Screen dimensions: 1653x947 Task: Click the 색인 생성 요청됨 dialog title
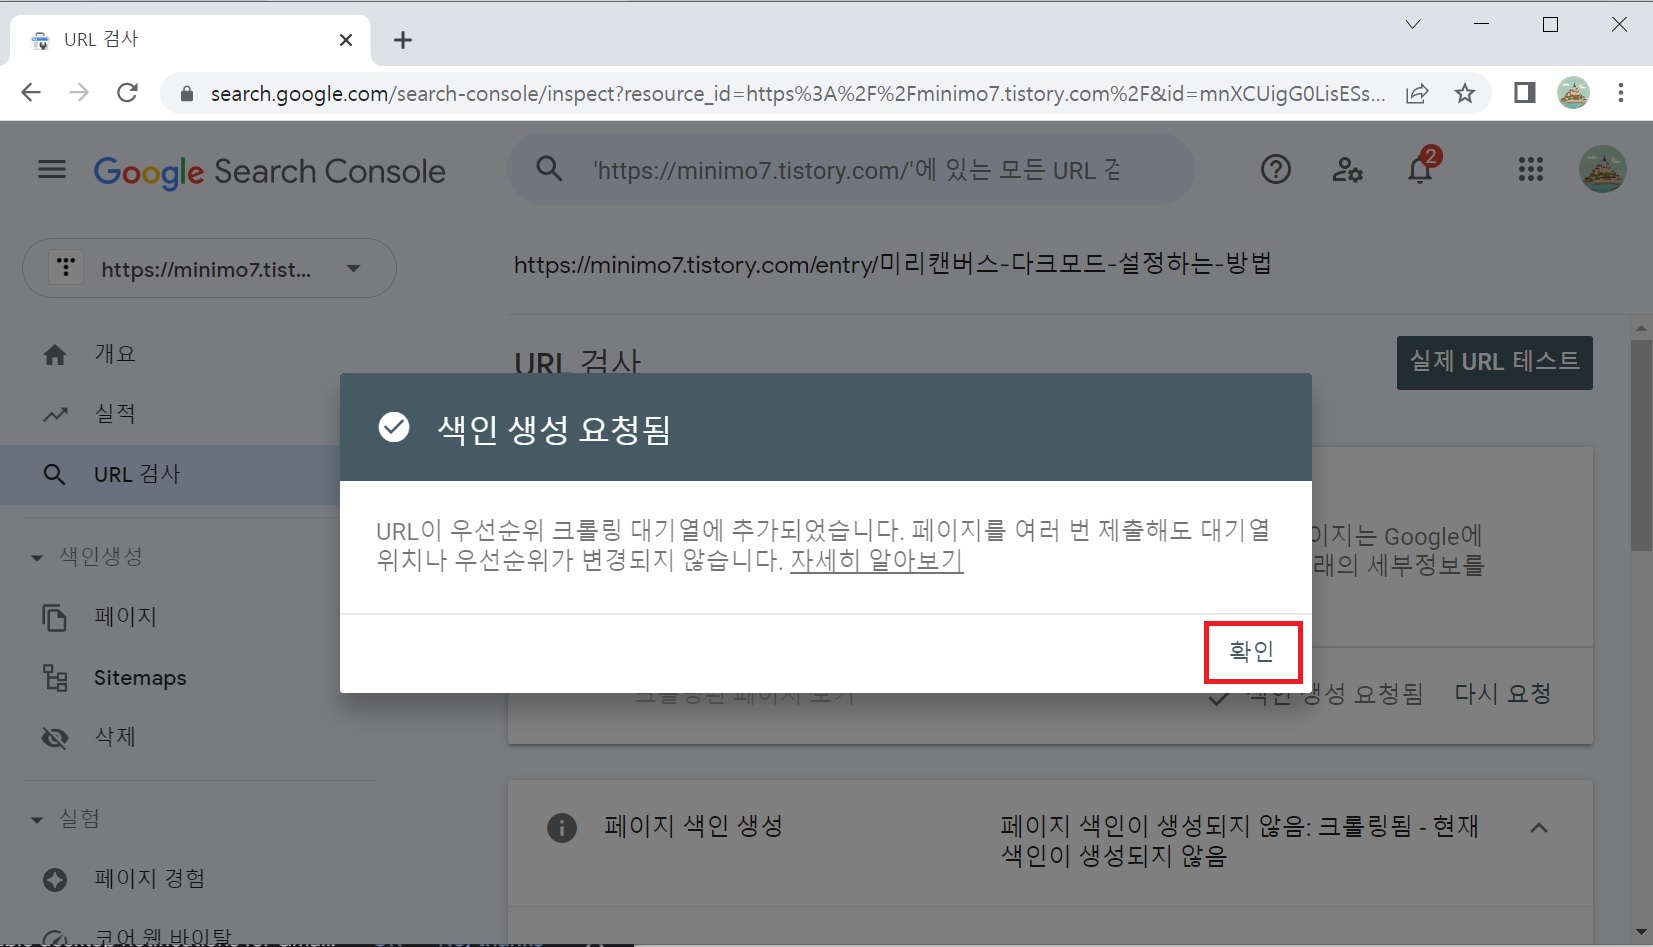pyautogui.click(x=554, y=429)
